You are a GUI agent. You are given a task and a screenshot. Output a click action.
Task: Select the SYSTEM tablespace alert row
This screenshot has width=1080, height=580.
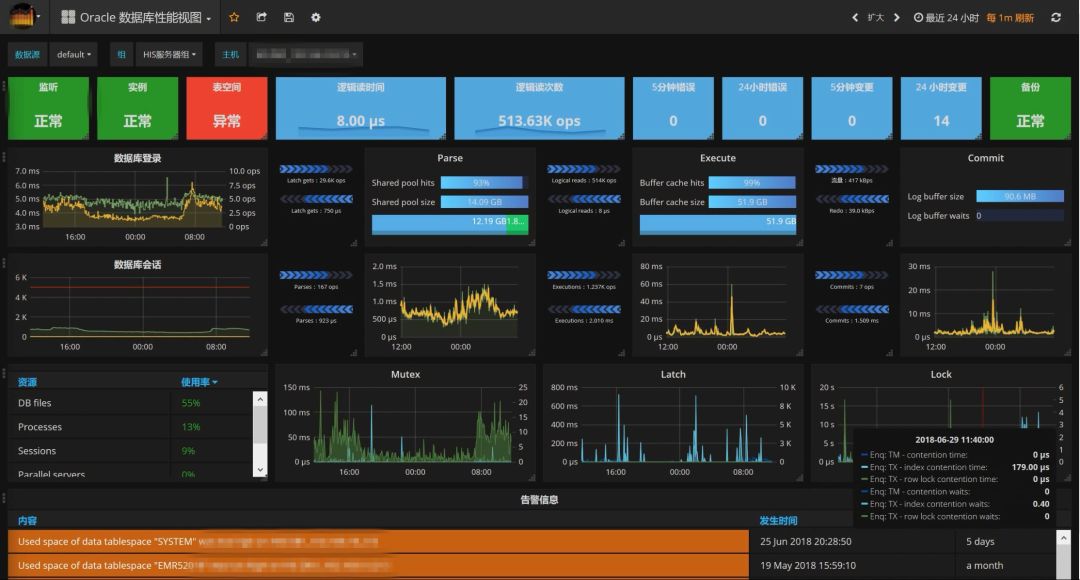378,541
